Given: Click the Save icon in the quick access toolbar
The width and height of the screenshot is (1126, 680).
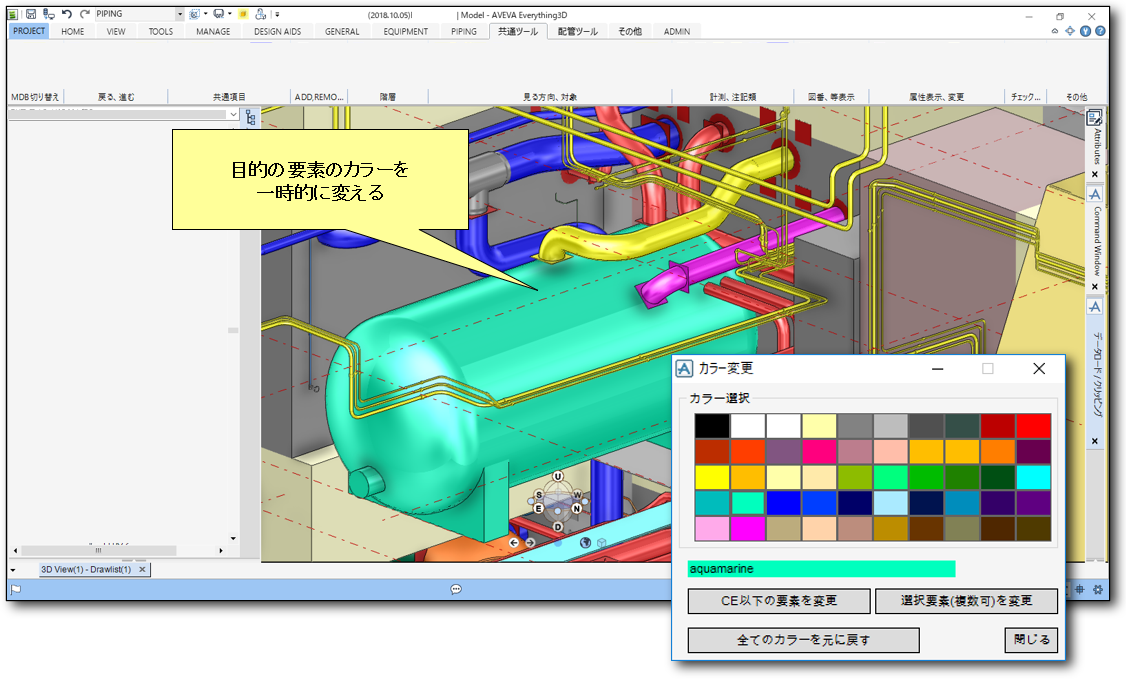Looking at the screenshot, I should (x=30, y=13).
